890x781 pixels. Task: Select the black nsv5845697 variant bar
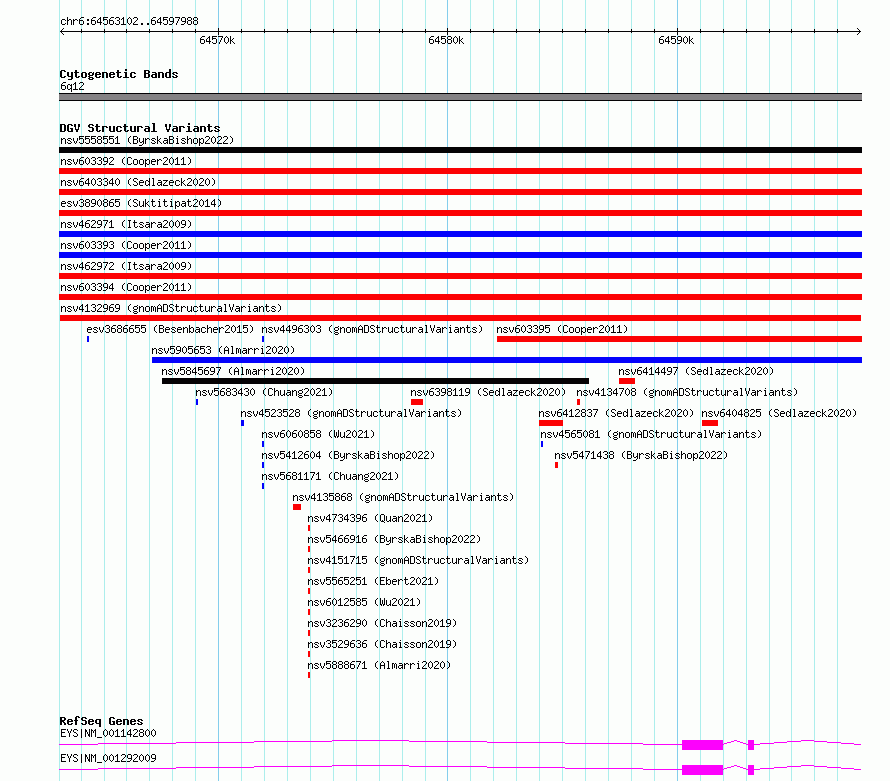tap(375, 381)
